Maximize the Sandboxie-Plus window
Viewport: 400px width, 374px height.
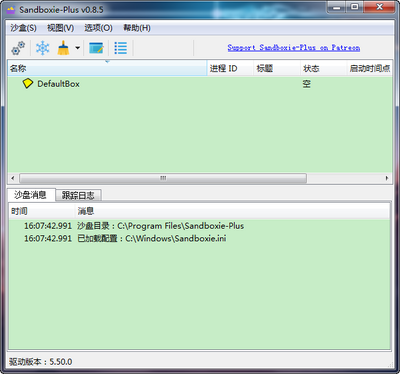point(355,7)
